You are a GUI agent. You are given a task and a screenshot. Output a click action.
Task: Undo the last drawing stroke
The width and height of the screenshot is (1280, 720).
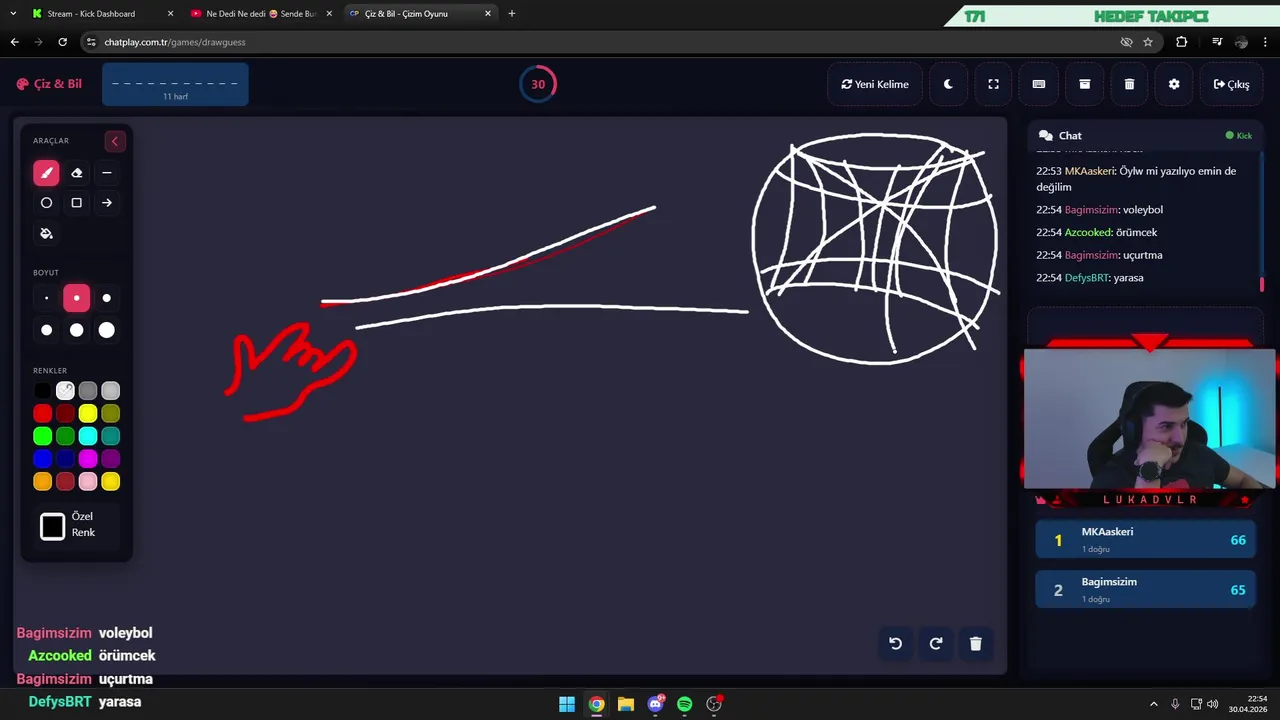pyautogui.click(x=896, y=644)
